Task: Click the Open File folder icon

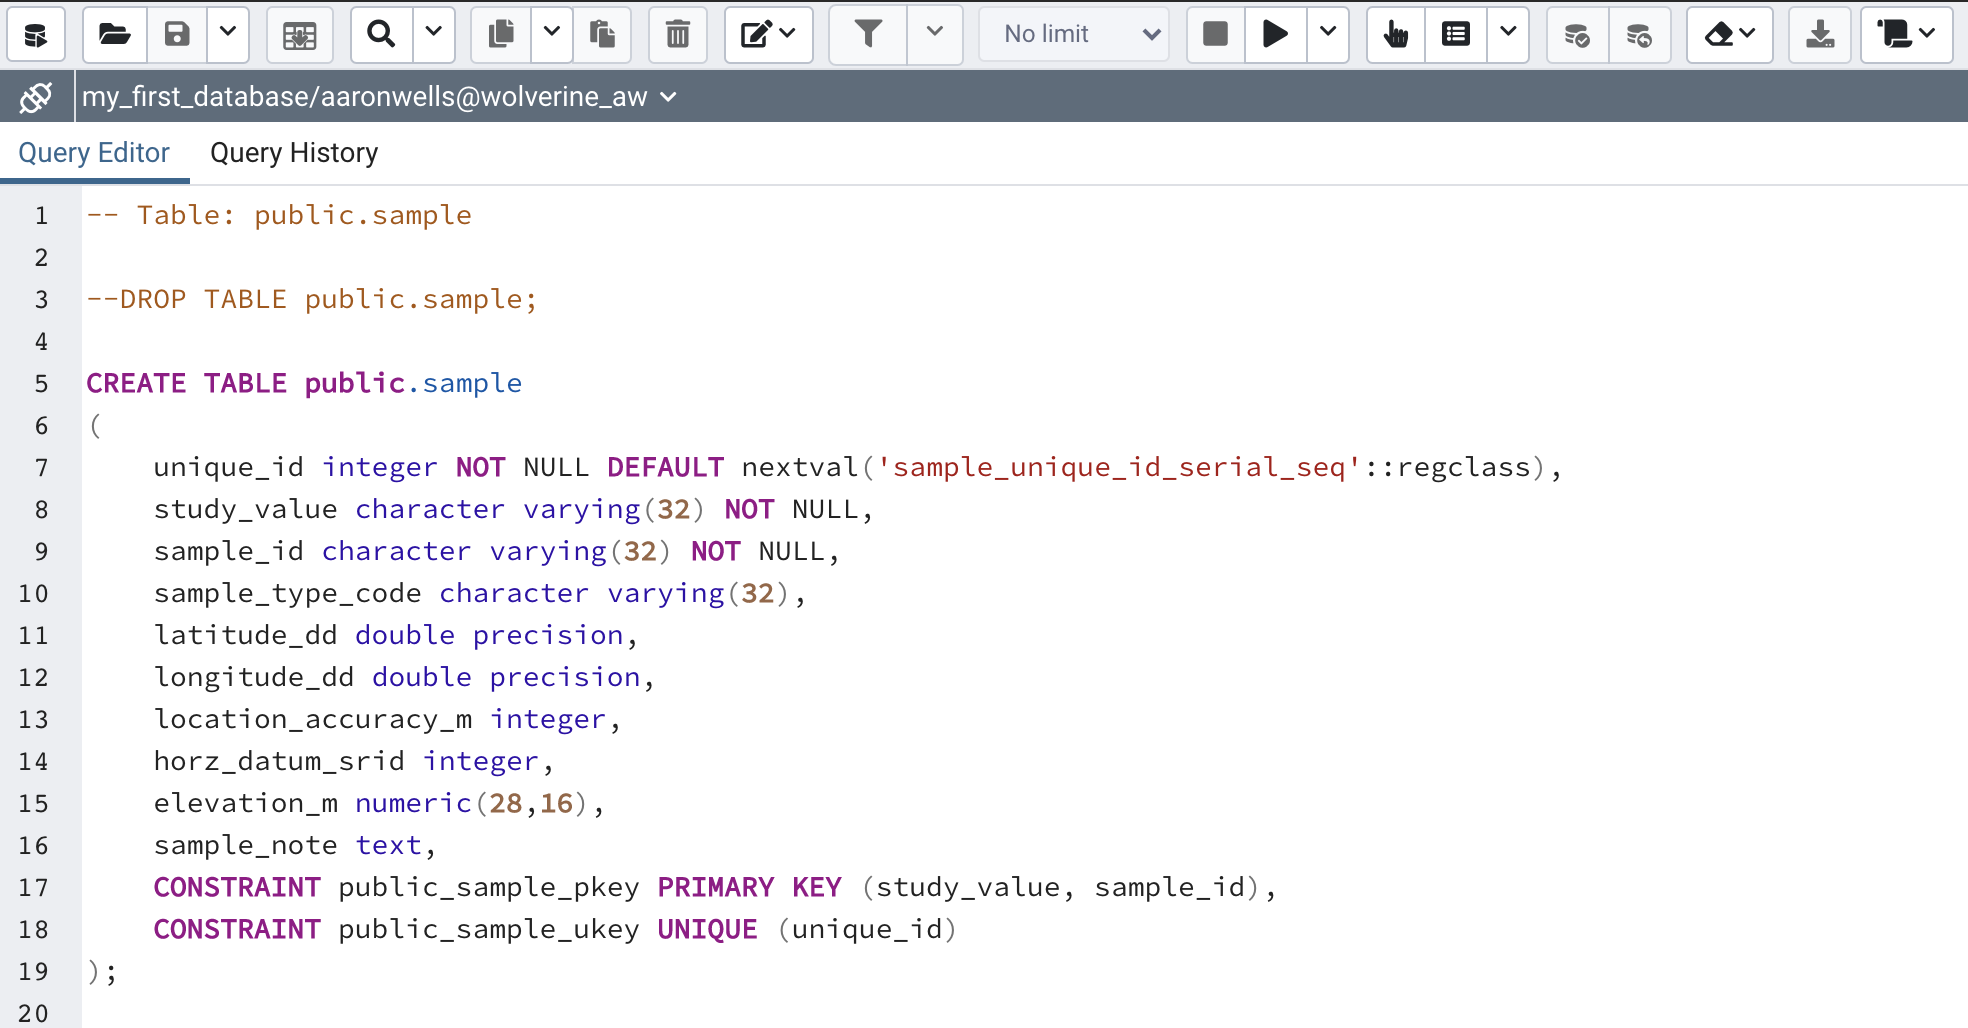Action: point(115,35)
